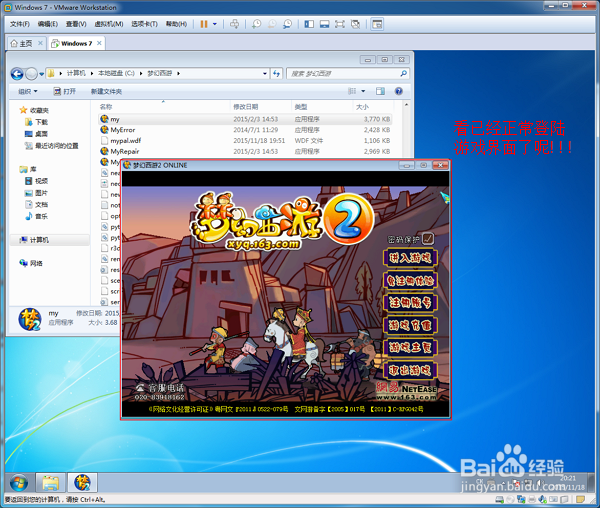The image size is (600, 508).
Task: Sort files by the 修改日期 column
Action: pos(246,107)
